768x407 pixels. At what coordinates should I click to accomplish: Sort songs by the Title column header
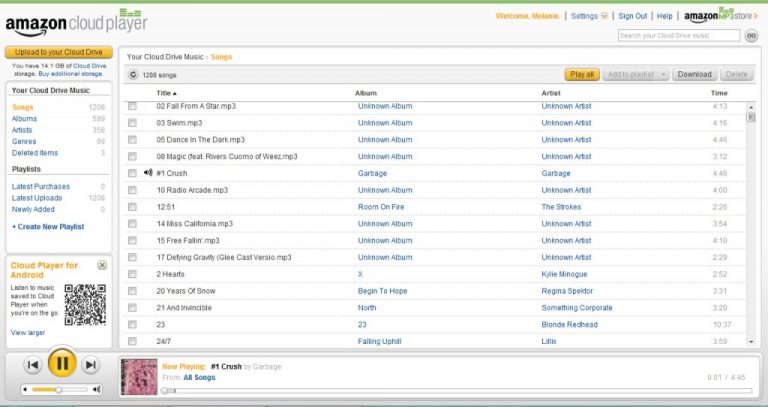coord(166,93)
